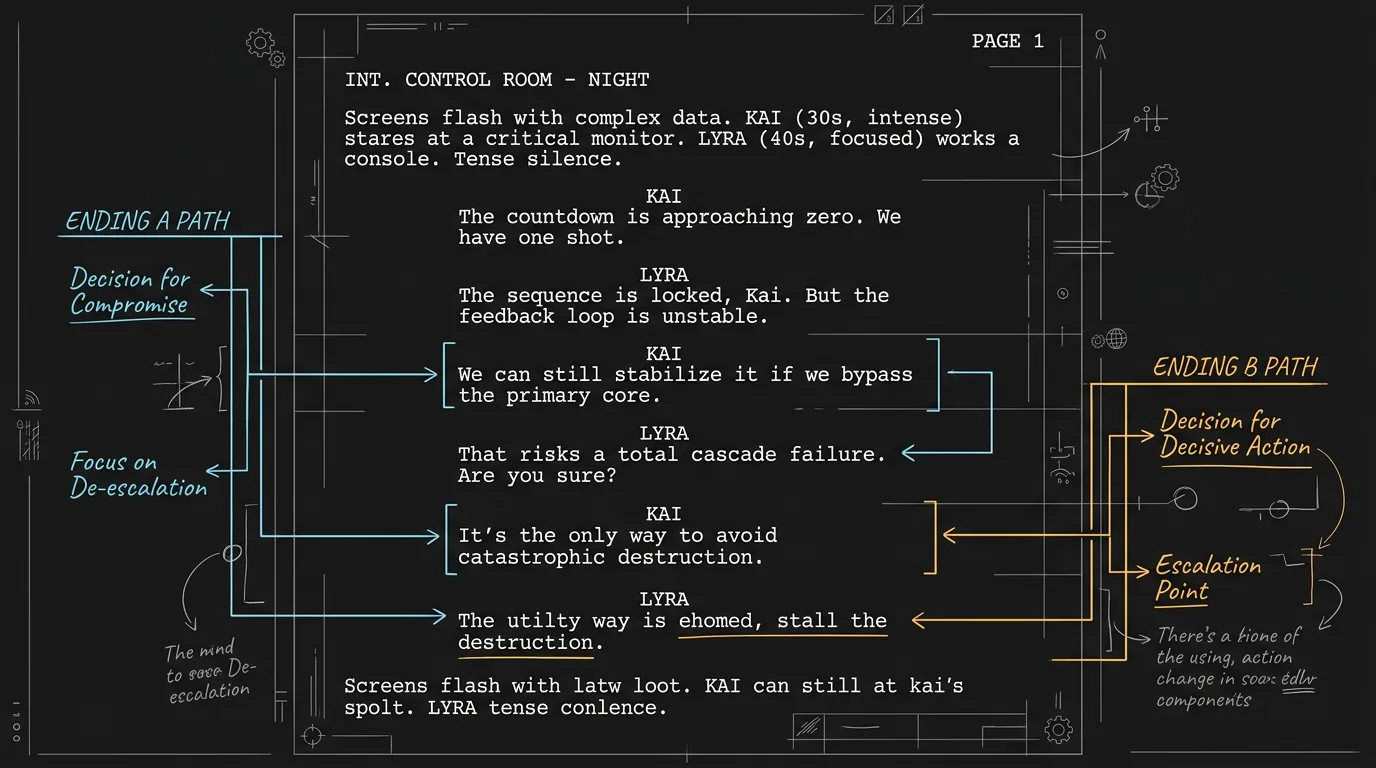
Task: Click the line 'spolt. LYRA tense conlence.'
Action: click(505, 708)
